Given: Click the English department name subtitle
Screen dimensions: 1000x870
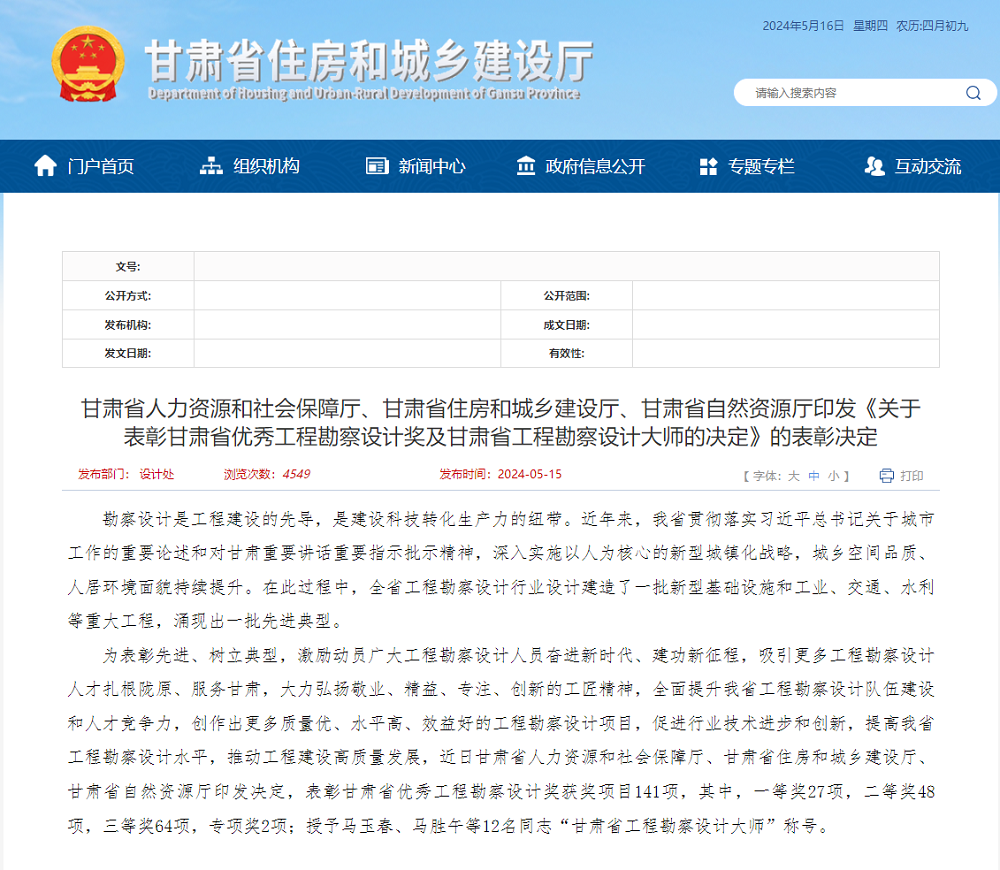Looking at the screenshot, I should tap(364, 94).
